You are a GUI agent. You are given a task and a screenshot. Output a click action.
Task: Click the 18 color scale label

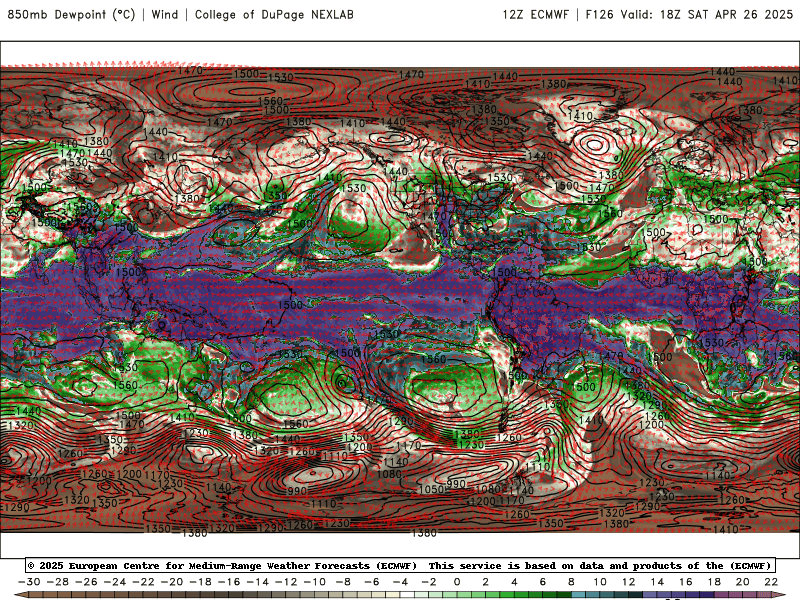[714, 582]
